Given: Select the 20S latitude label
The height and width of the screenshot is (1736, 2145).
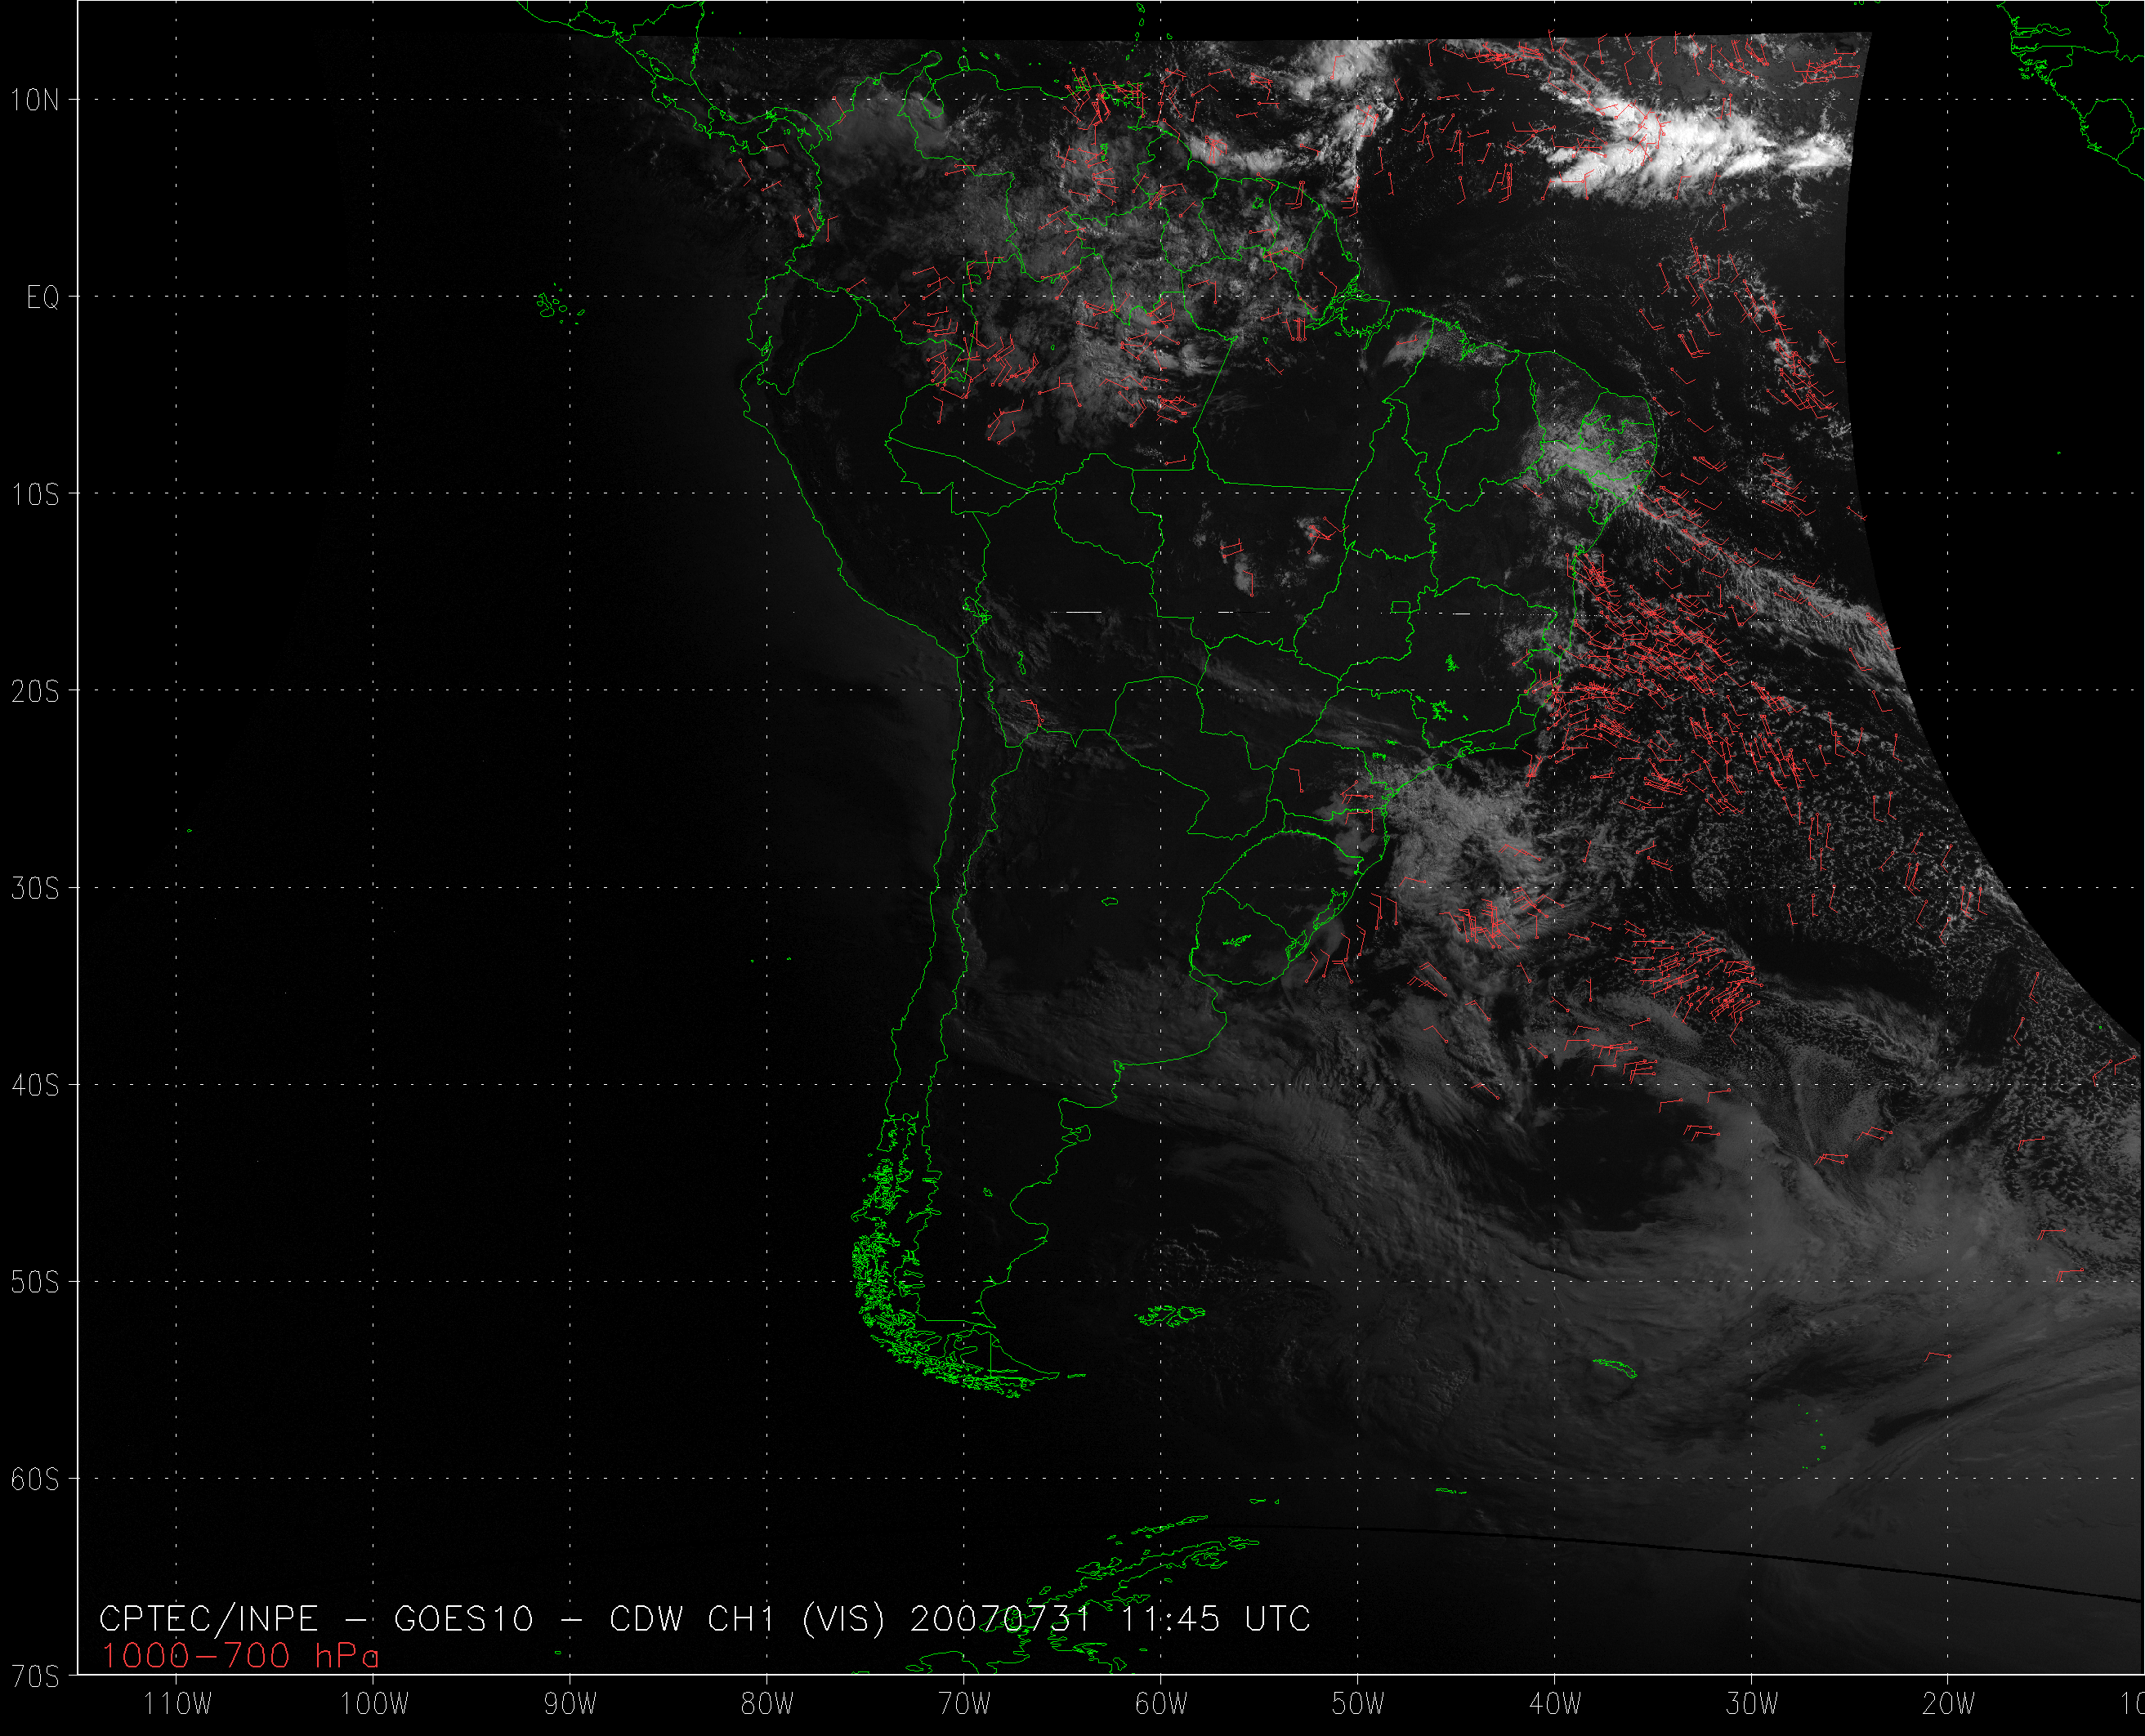Looking at the screenshot, I should click(x=35, y=691).
